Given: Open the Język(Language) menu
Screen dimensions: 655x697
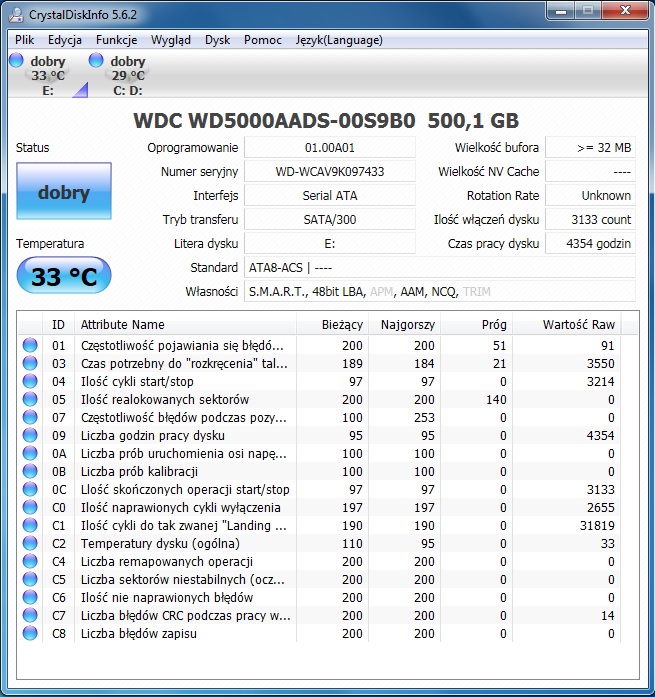Looking at the screenshot, I should pyautogui.click(x=339, y=40).
